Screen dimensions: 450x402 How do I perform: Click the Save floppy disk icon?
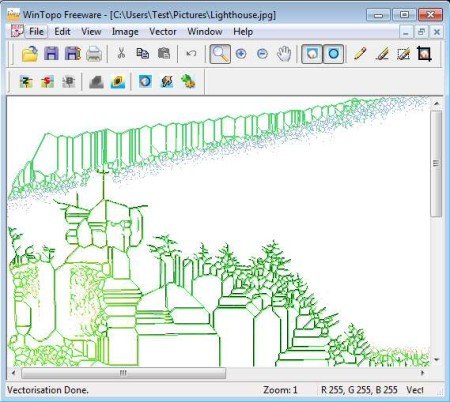click(51, 54)
